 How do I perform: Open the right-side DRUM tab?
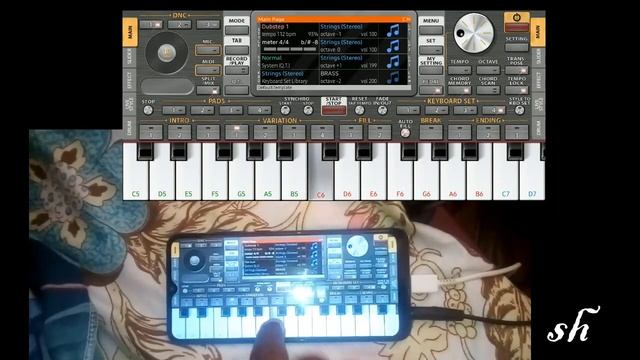(x=538, y=128)
